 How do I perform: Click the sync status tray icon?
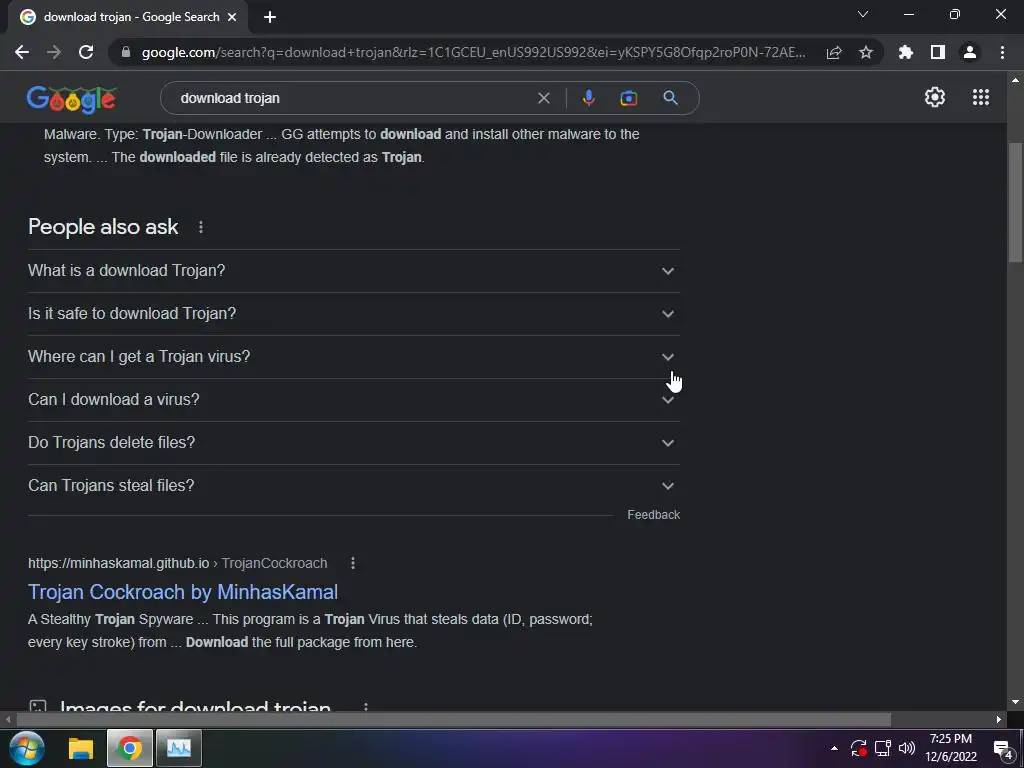click(858, 748)
